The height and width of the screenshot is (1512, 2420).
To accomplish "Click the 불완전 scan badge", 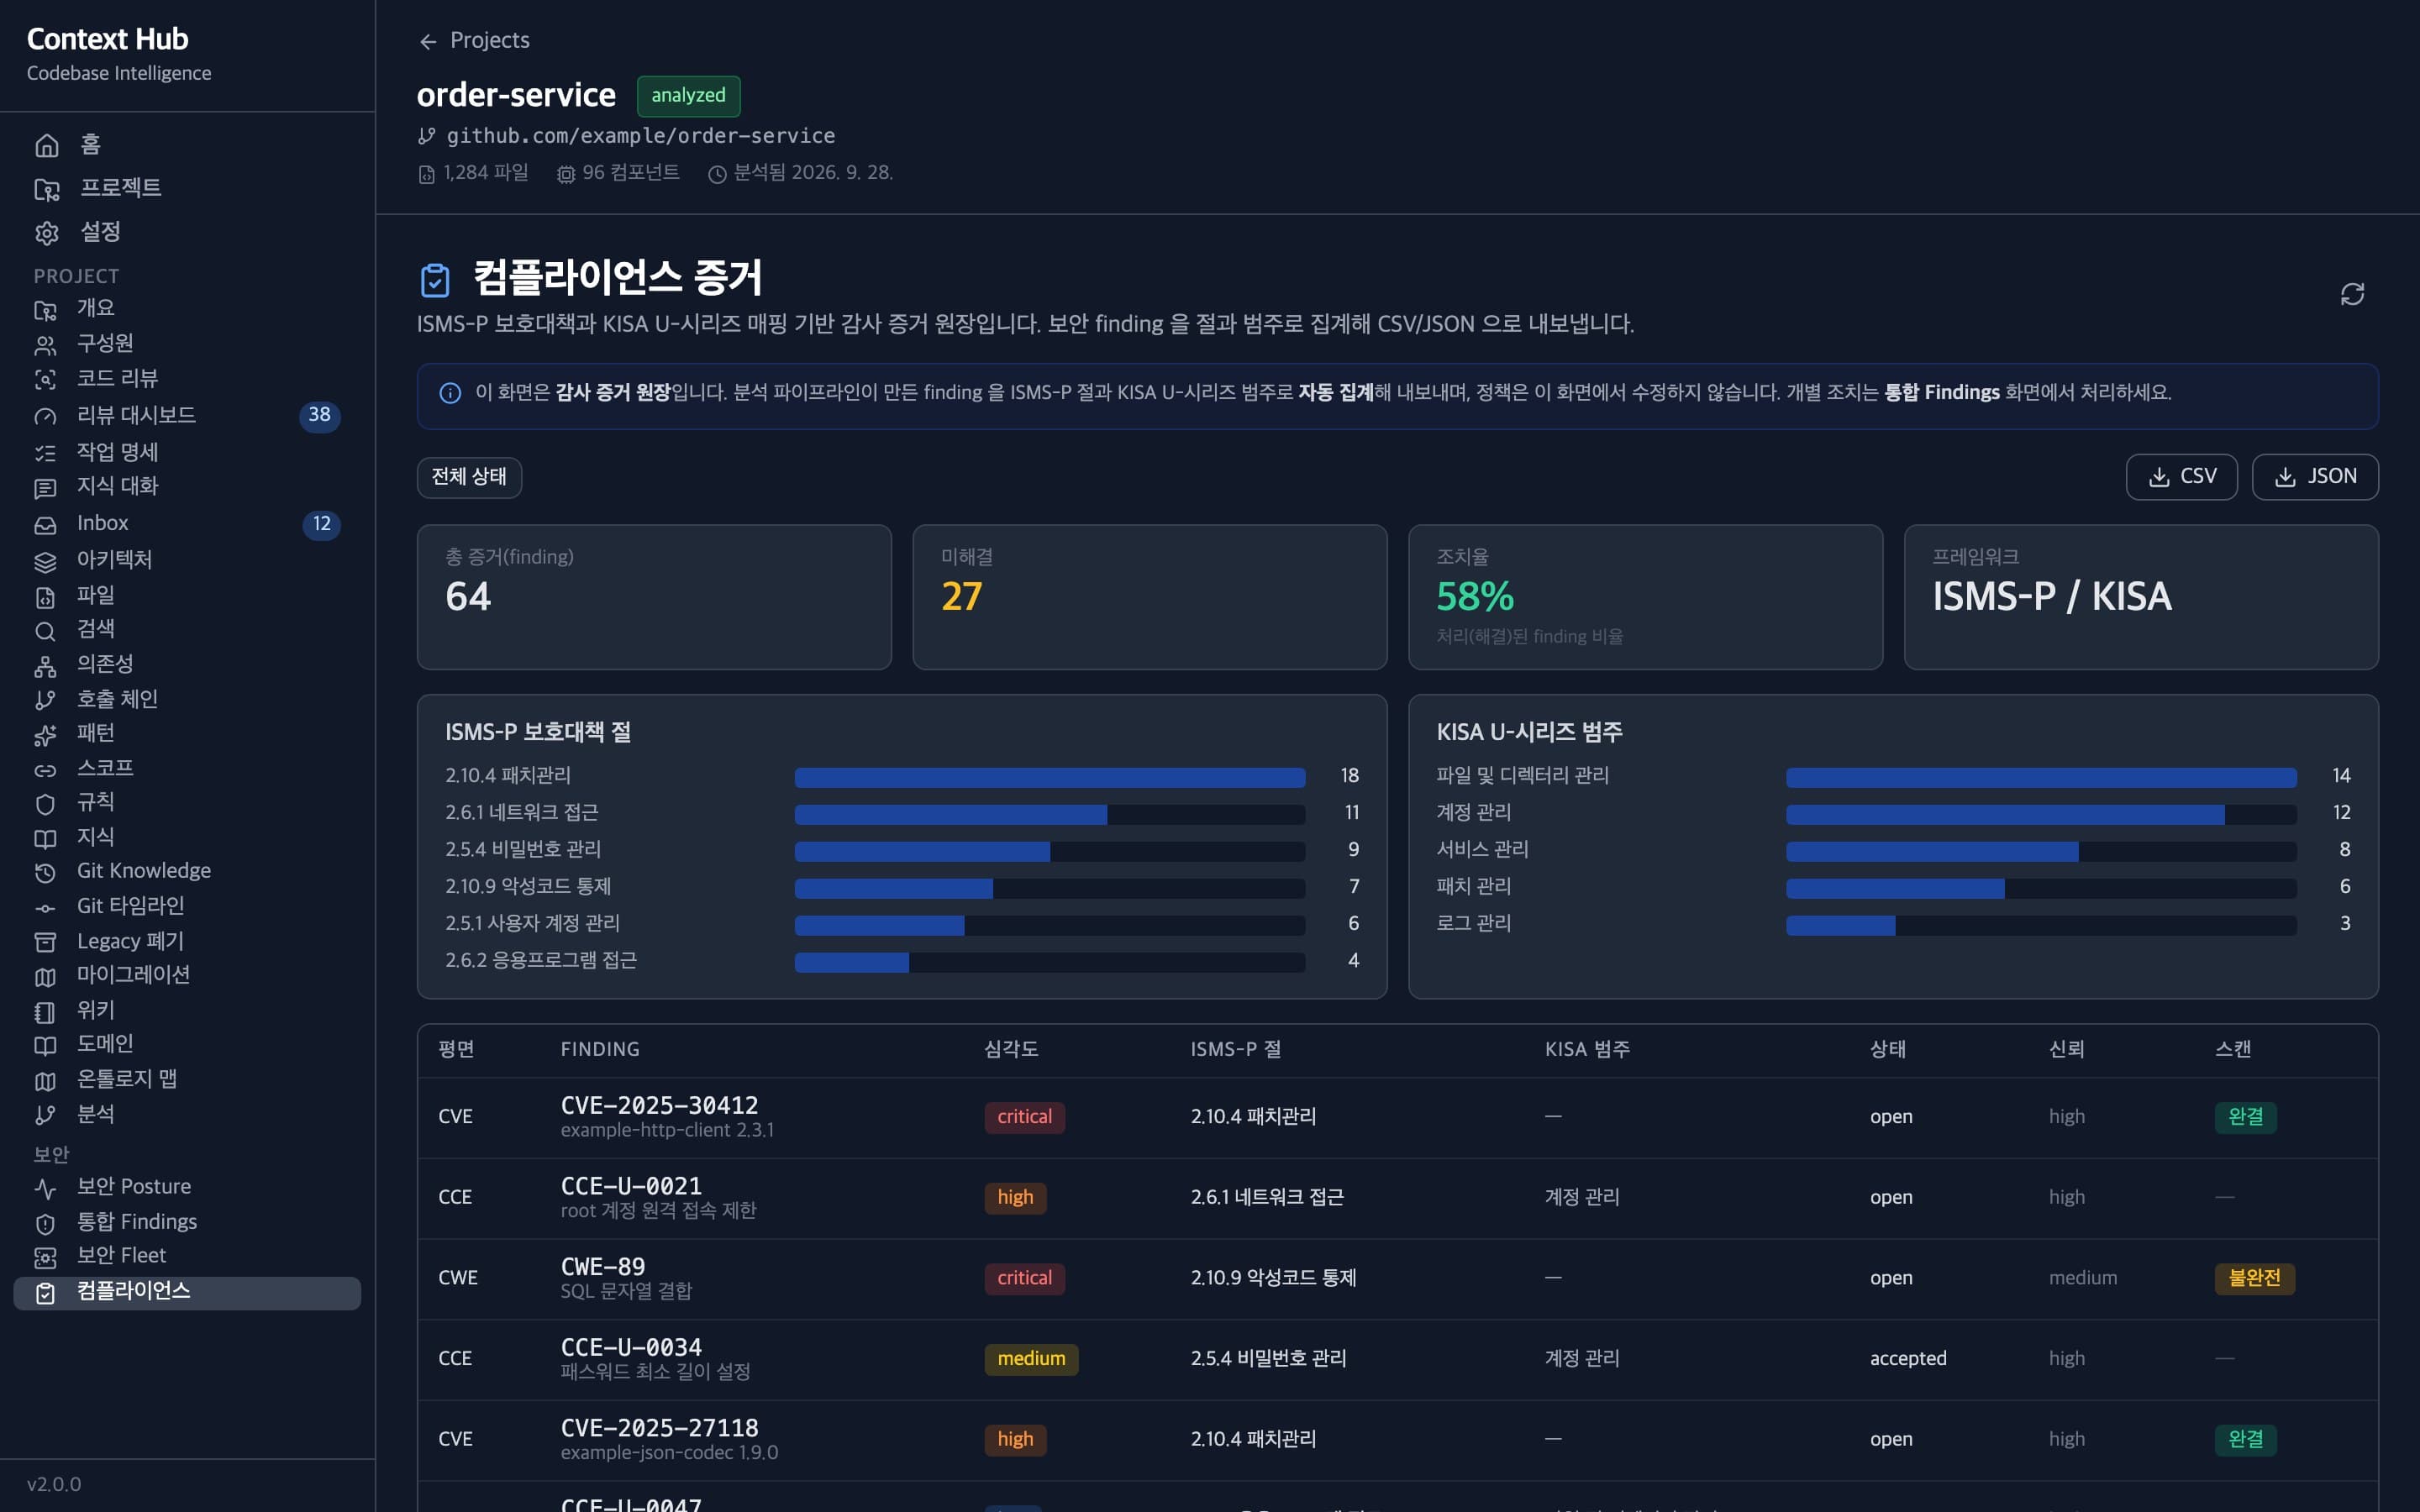I will coord(2254,1278).
